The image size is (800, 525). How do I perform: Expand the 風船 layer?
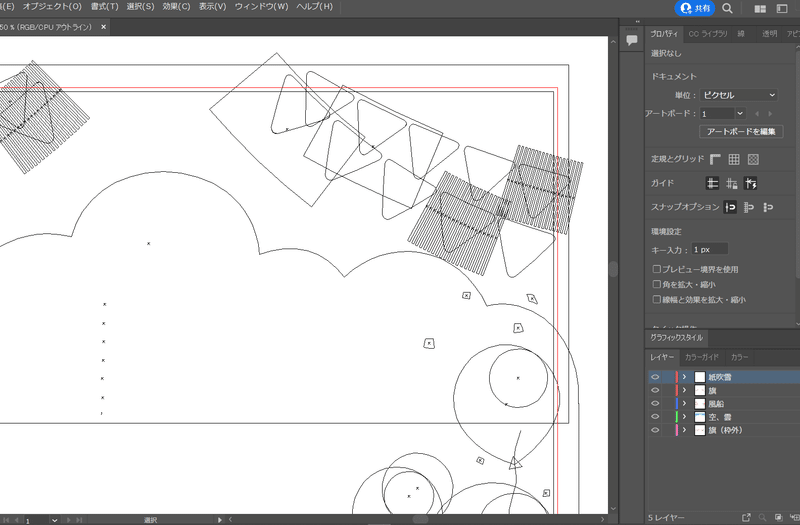[685, 404]
